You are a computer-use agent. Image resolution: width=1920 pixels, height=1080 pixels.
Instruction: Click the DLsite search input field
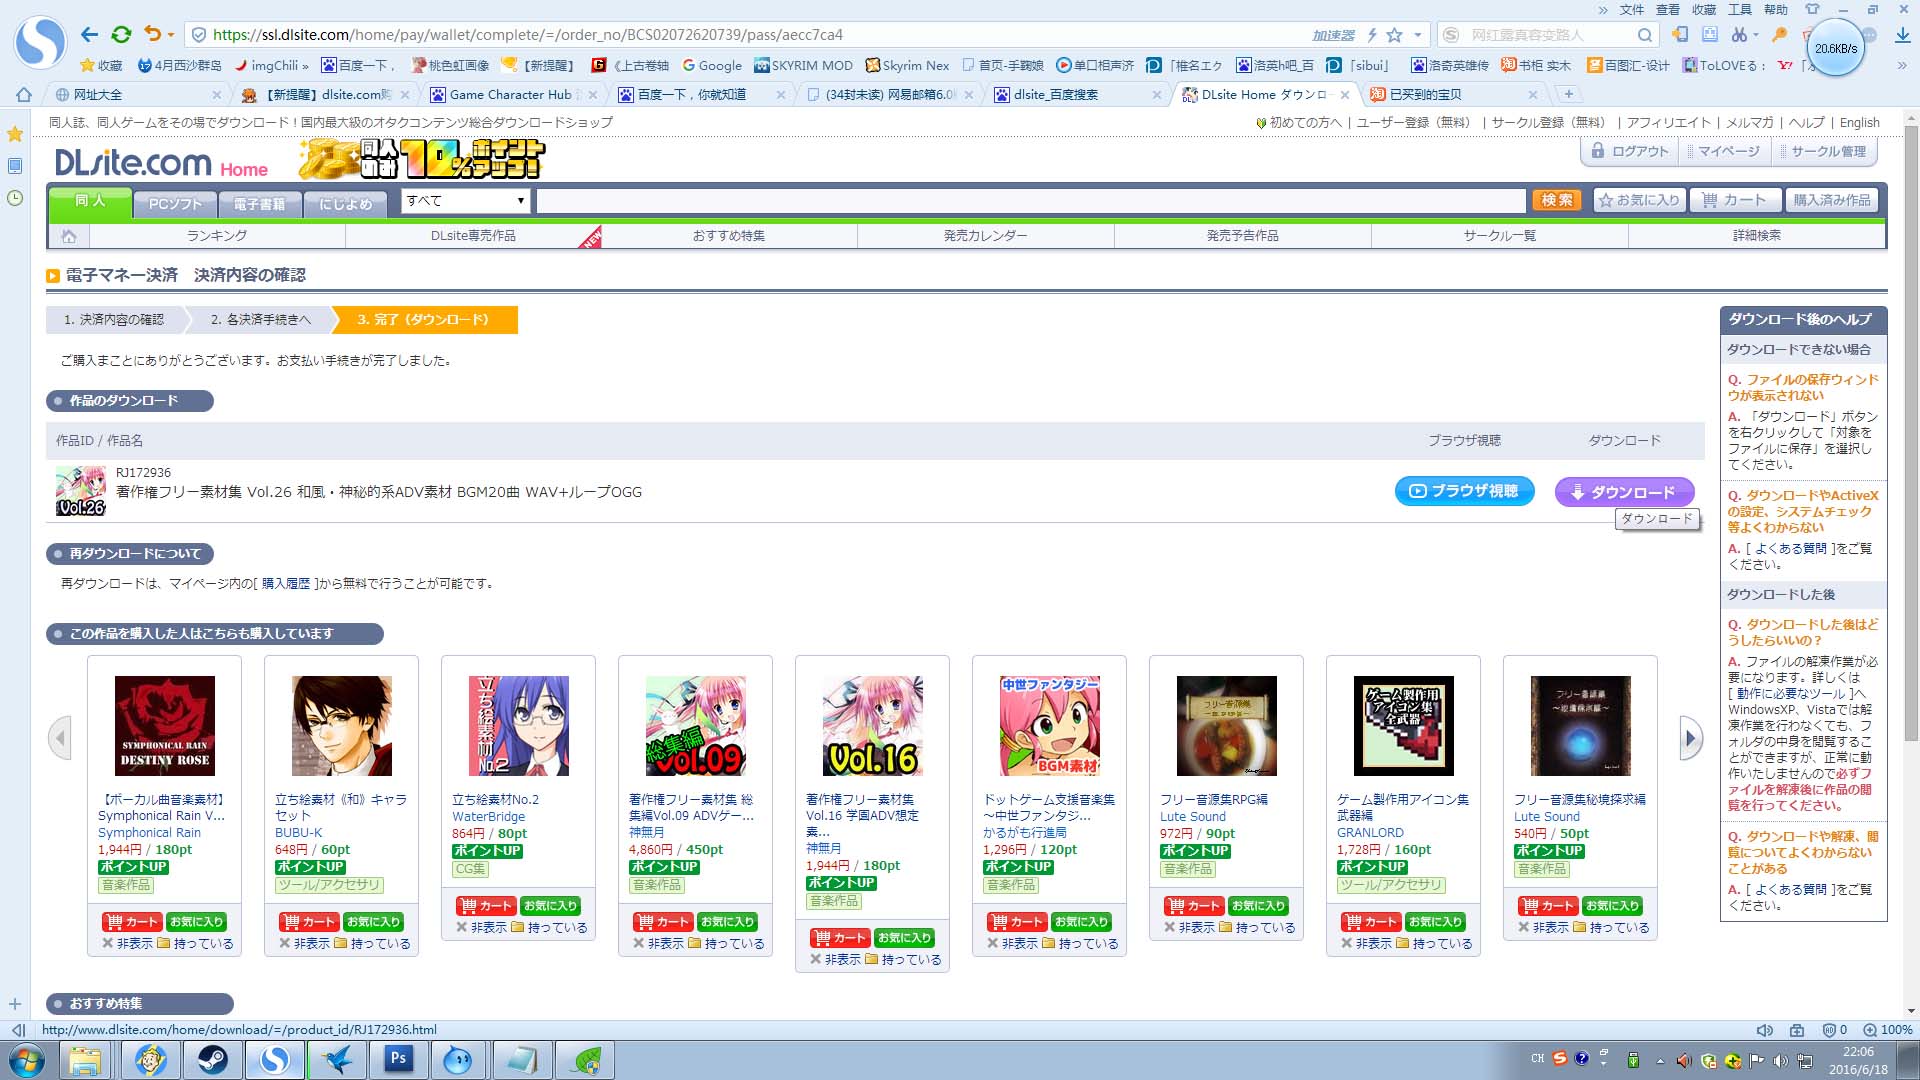point(1030,201)
